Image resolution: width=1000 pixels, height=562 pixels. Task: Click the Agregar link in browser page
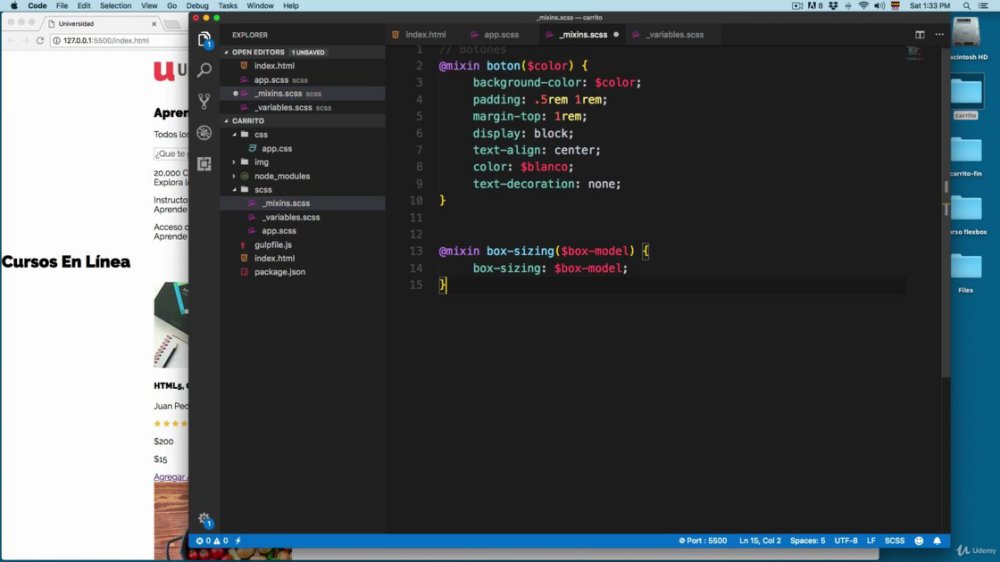pos(170,477)
